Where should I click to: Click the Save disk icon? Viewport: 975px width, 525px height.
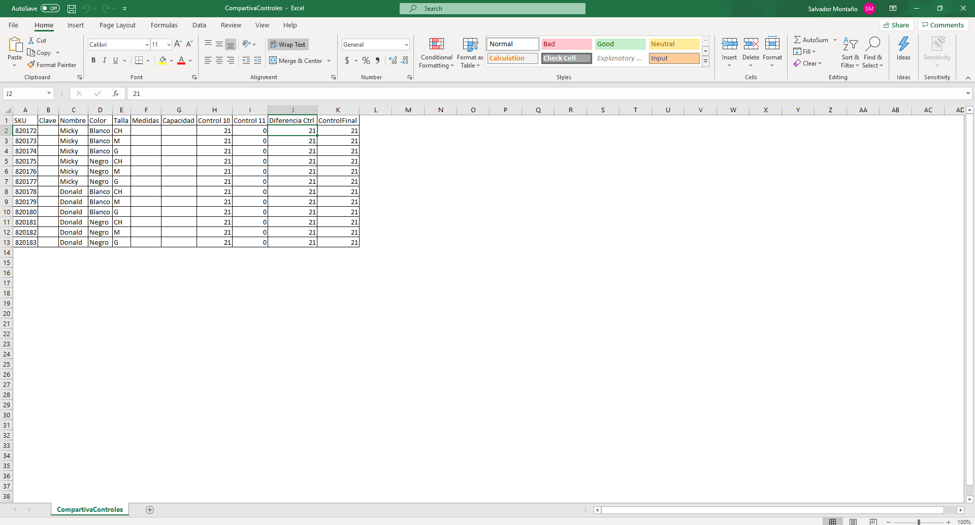(x=72, y=9)
